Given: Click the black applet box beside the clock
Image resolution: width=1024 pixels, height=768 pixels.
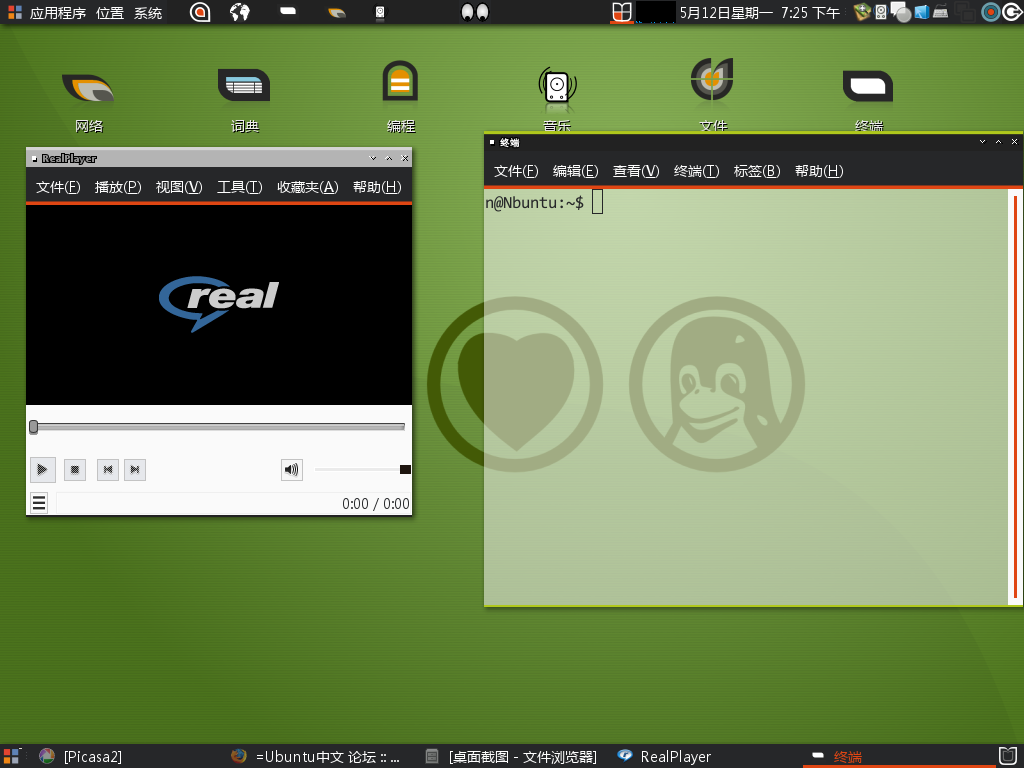Looking at the screenshot, I should point(655,12).
